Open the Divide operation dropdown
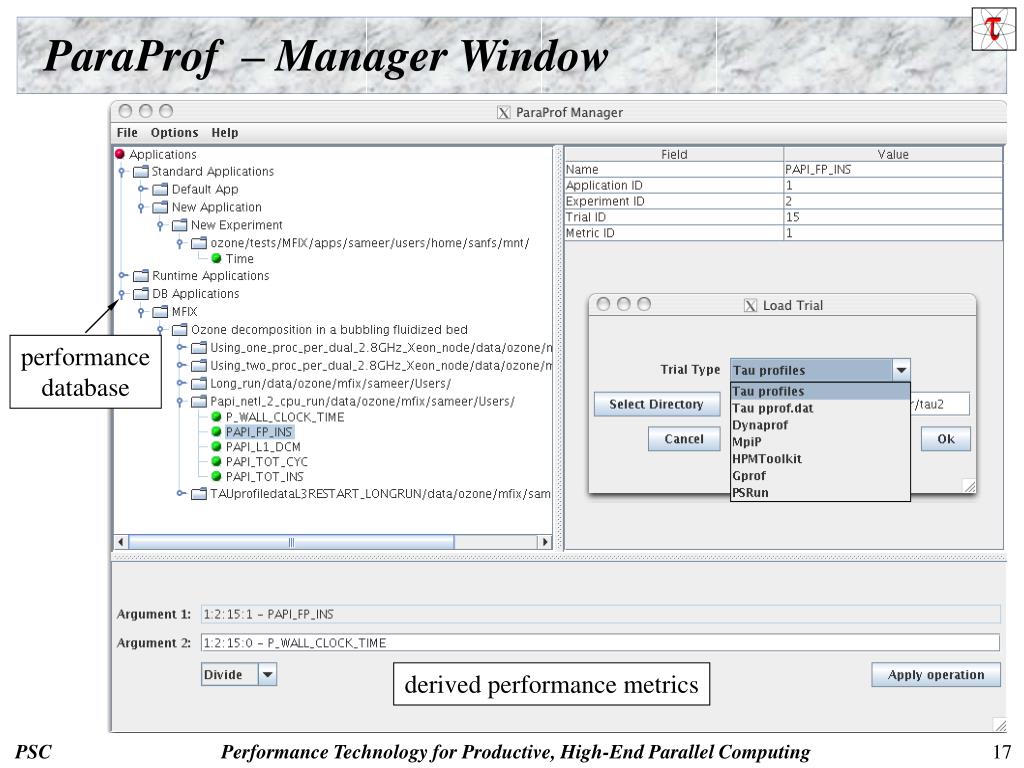Viewport: 1024px width, 768px height. pyautogui.click(x=268, y=675)
